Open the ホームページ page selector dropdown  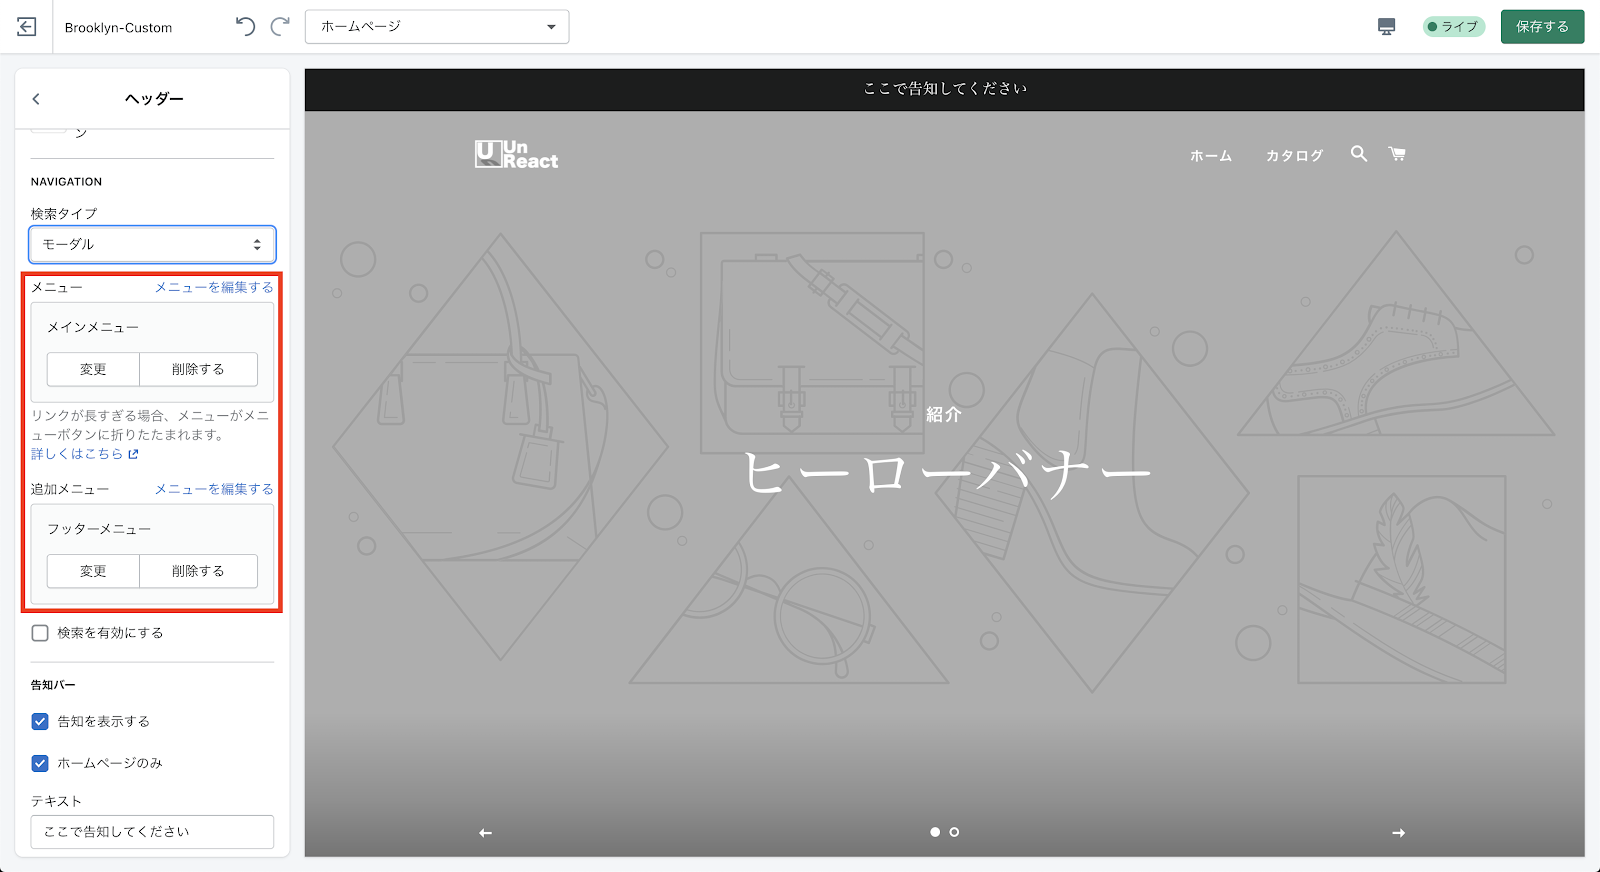click(437, 27)
